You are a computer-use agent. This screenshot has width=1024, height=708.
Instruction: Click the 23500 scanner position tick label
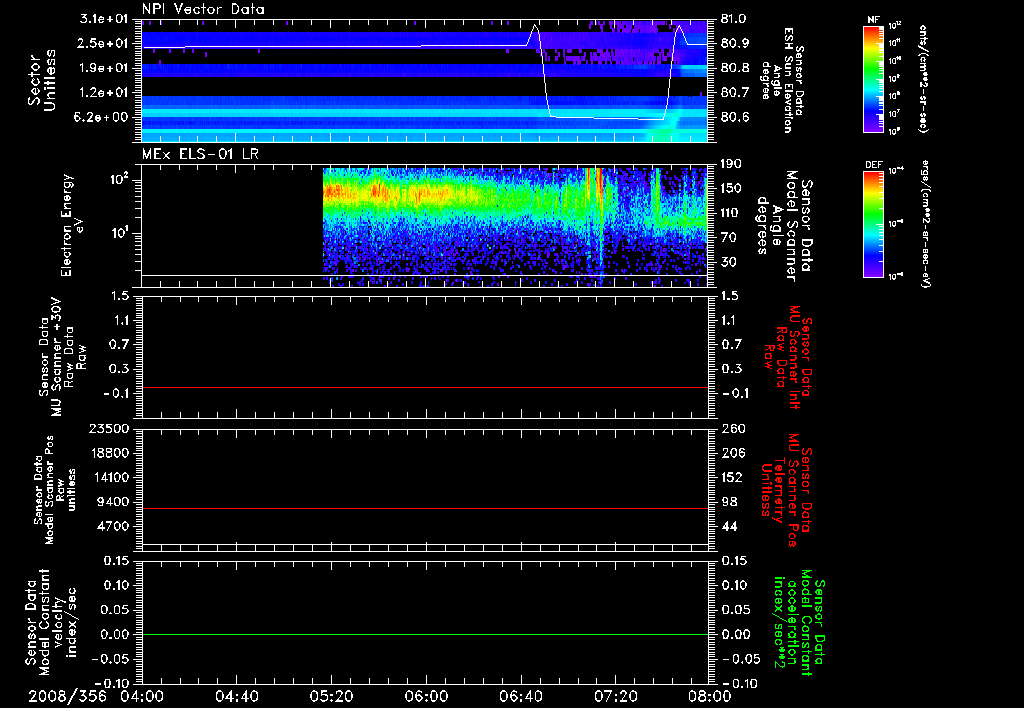[x=108, y=428]
